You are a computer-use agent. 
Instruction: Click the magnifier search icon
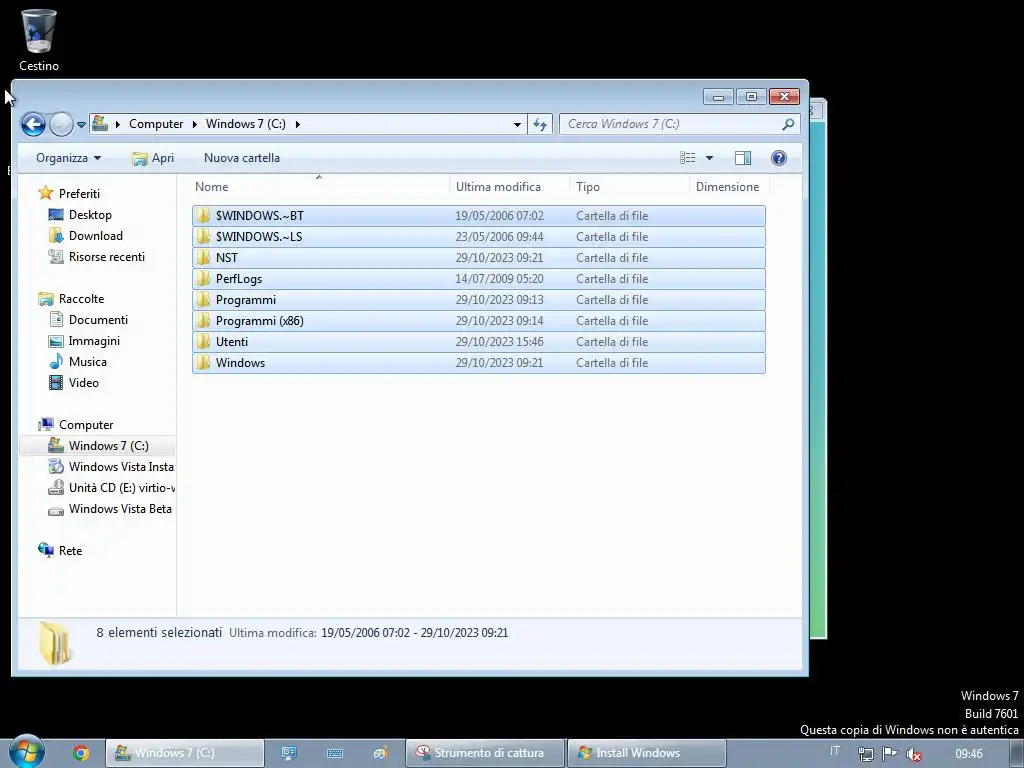pos(788,123)
